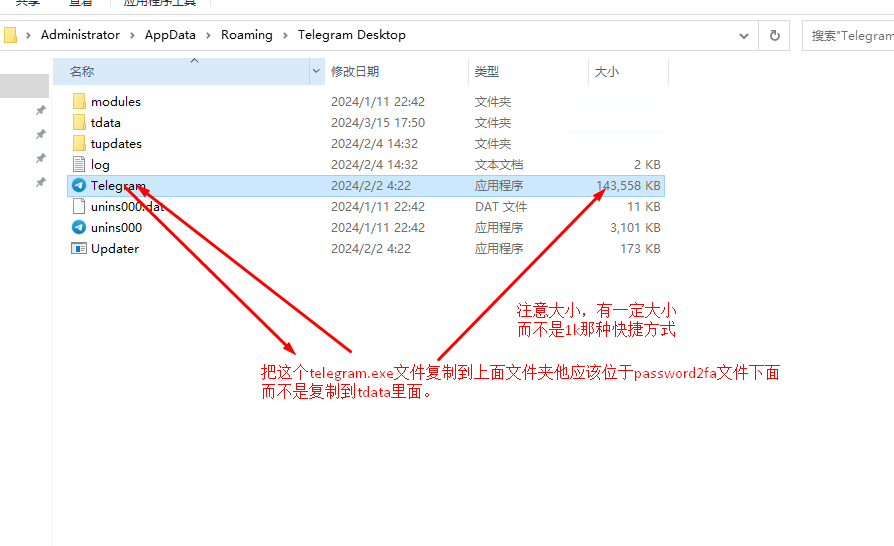The width and height of the screenshot is (894, 546).
Task: Expand chevron before Administrator breadcrumb
Action: click(x=28, y=35)
